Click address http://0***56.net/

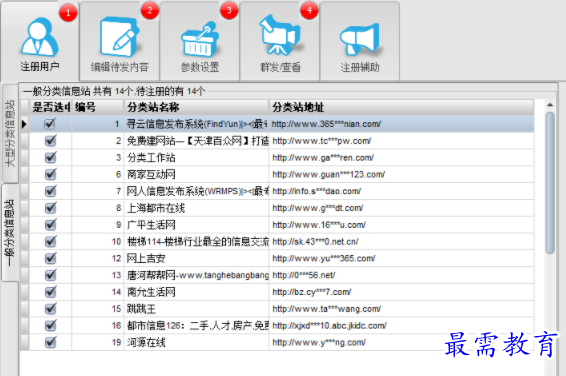pos(304,275)
